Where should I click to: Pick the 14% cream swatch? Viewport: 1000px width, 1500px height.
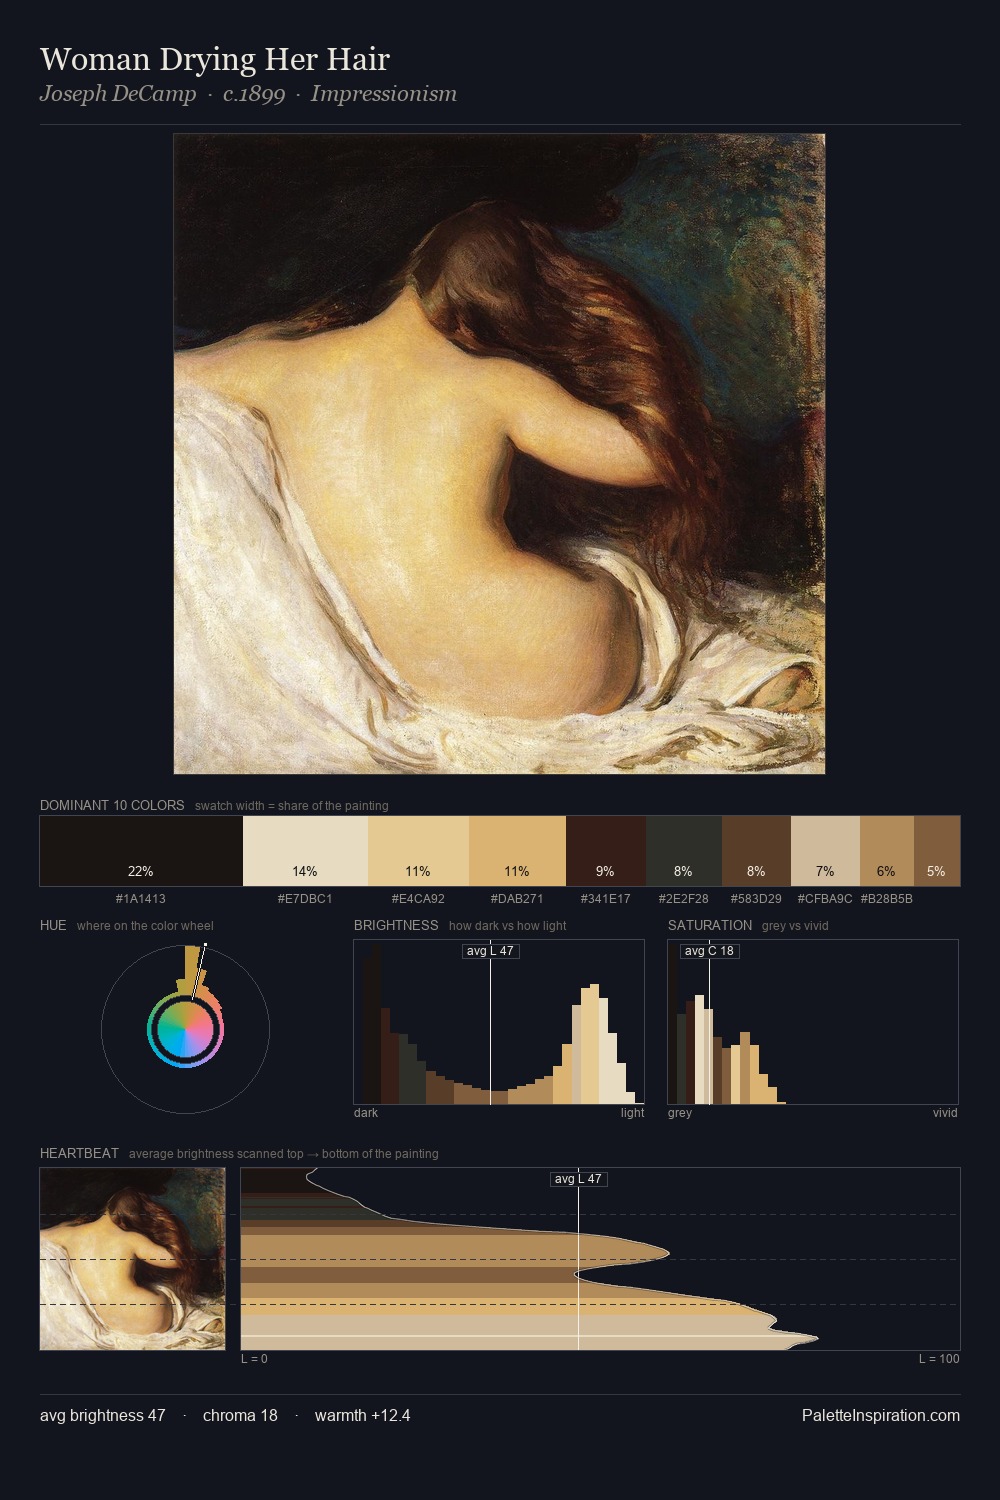click(x=305, y=851)
